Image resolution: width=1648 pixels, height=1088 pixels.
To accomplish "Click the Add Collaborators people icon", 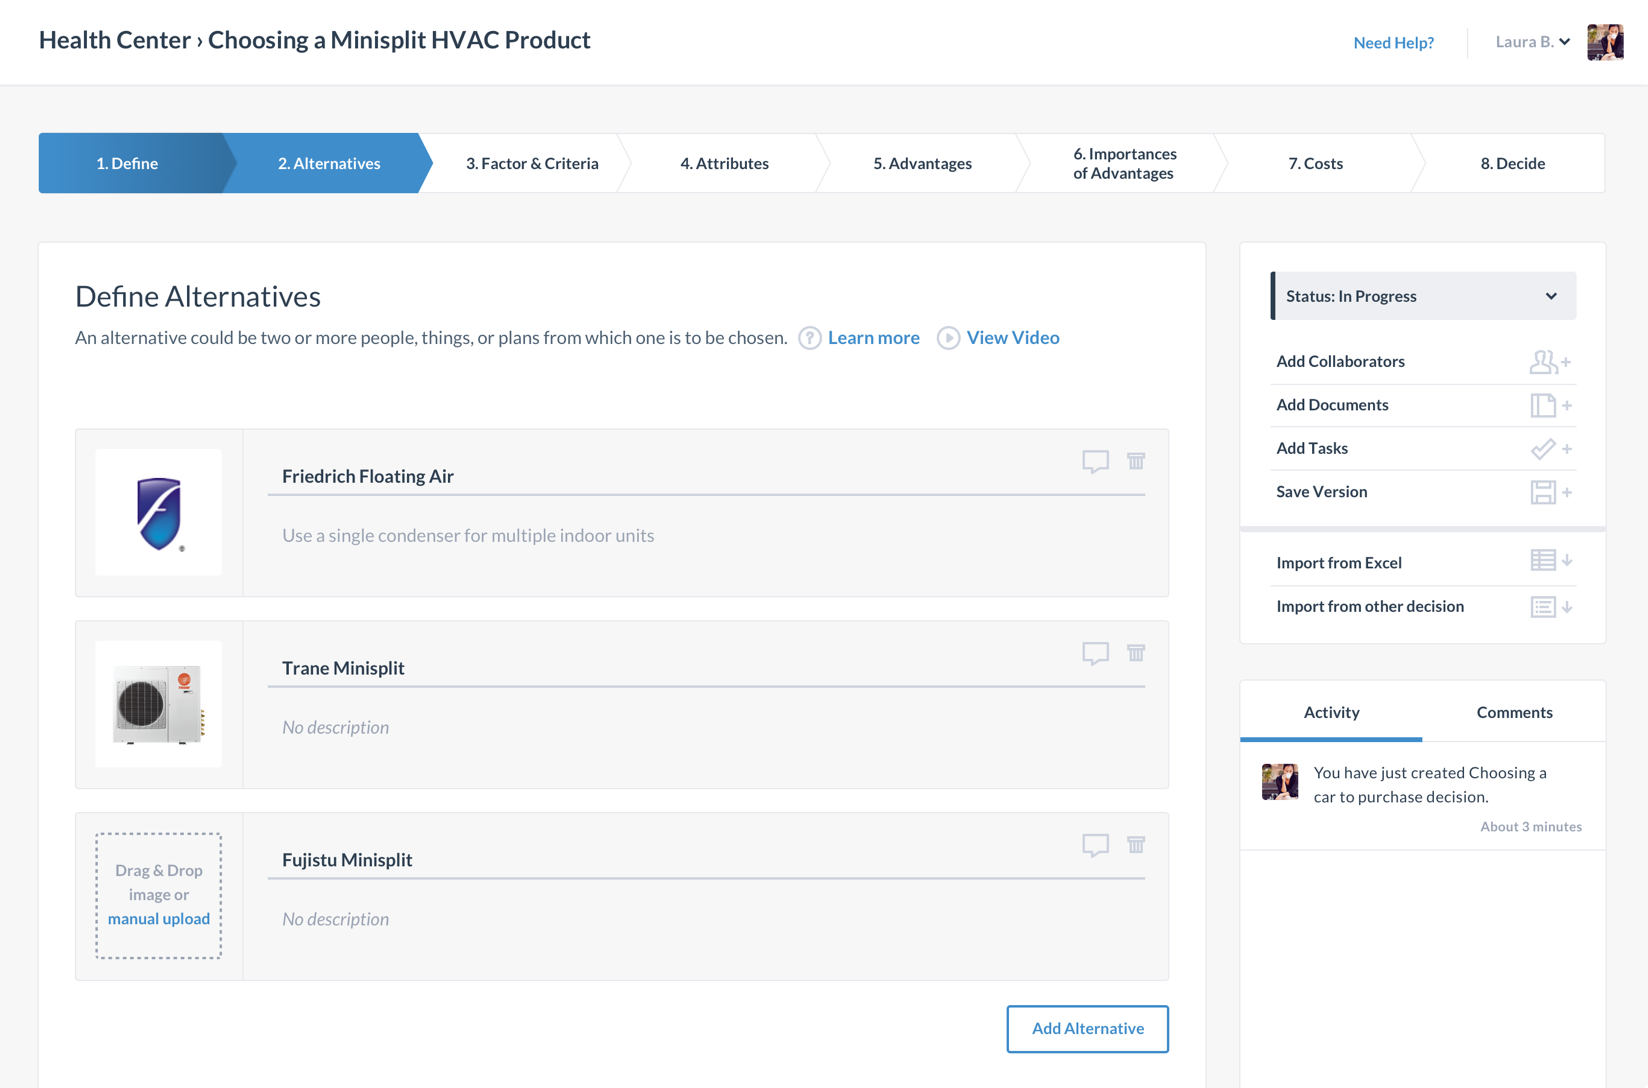I will 1549,362.
